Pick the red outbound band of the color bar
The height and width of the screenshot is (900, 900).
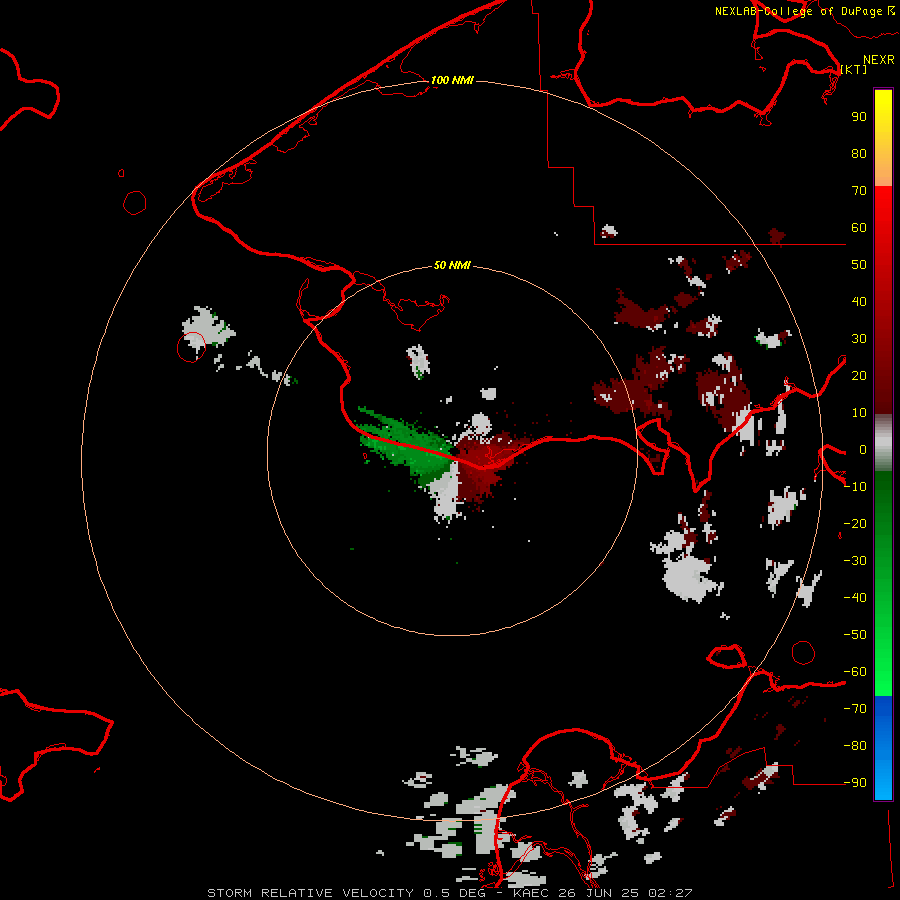(883, 300)
